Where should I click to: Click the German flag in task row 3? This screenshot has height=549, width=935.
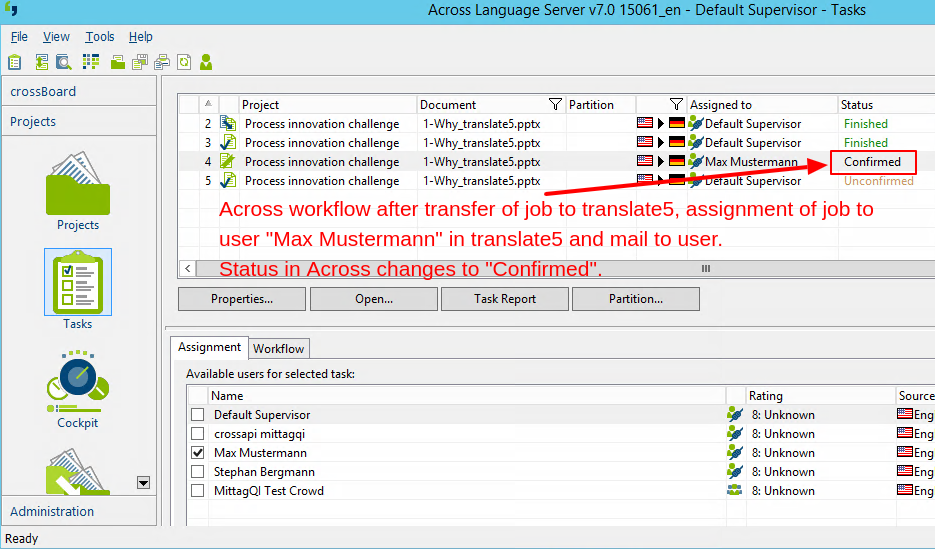pos(677,142)
